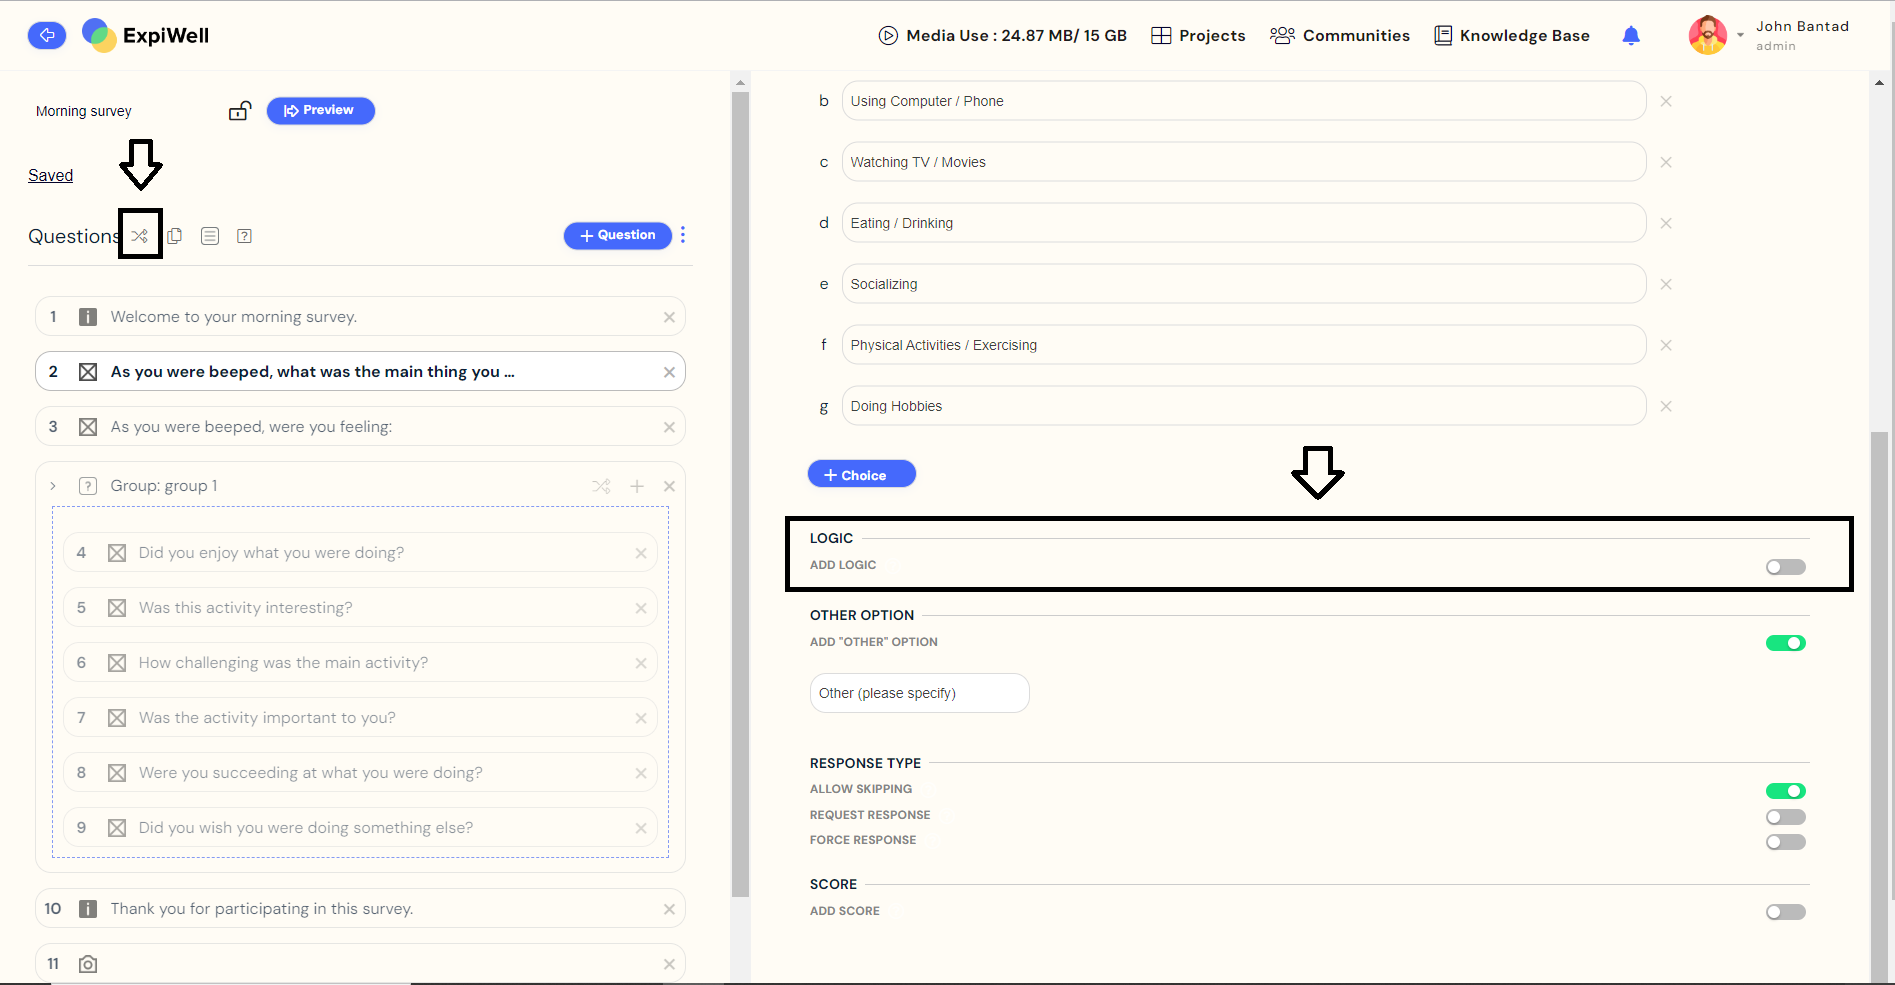Screen dimensions: 1895x985
Task: Go to Knowledge Base
Action: pyautogui.click(x=1511, y=36)
